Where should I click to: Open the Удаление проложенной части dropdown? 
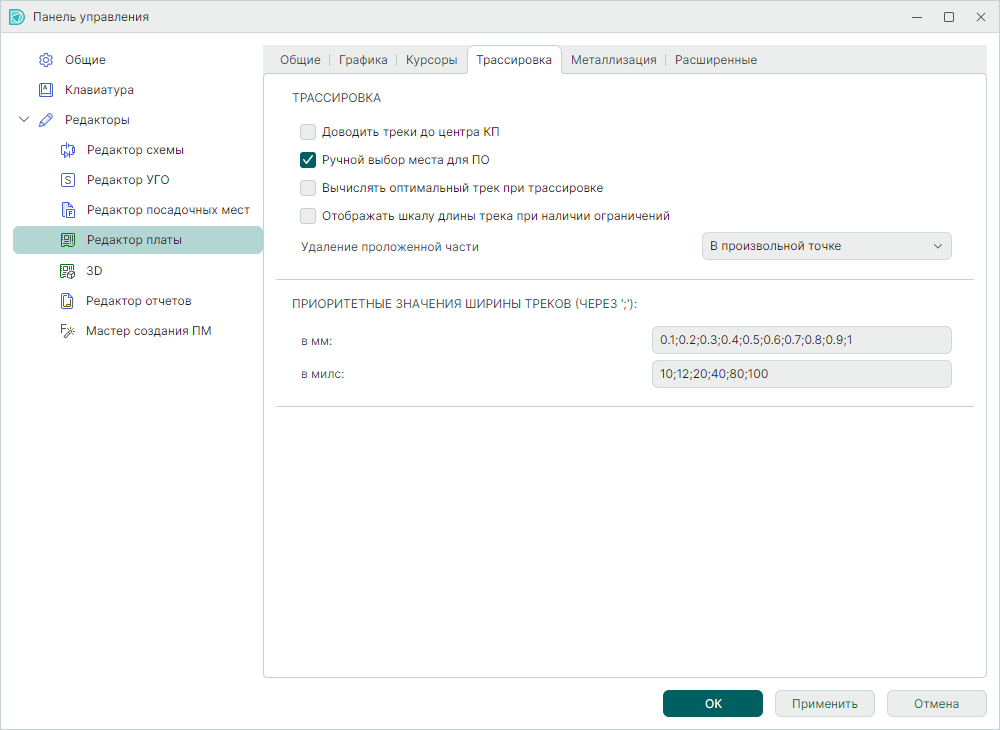pyautogui.click(x=826, y=246)
